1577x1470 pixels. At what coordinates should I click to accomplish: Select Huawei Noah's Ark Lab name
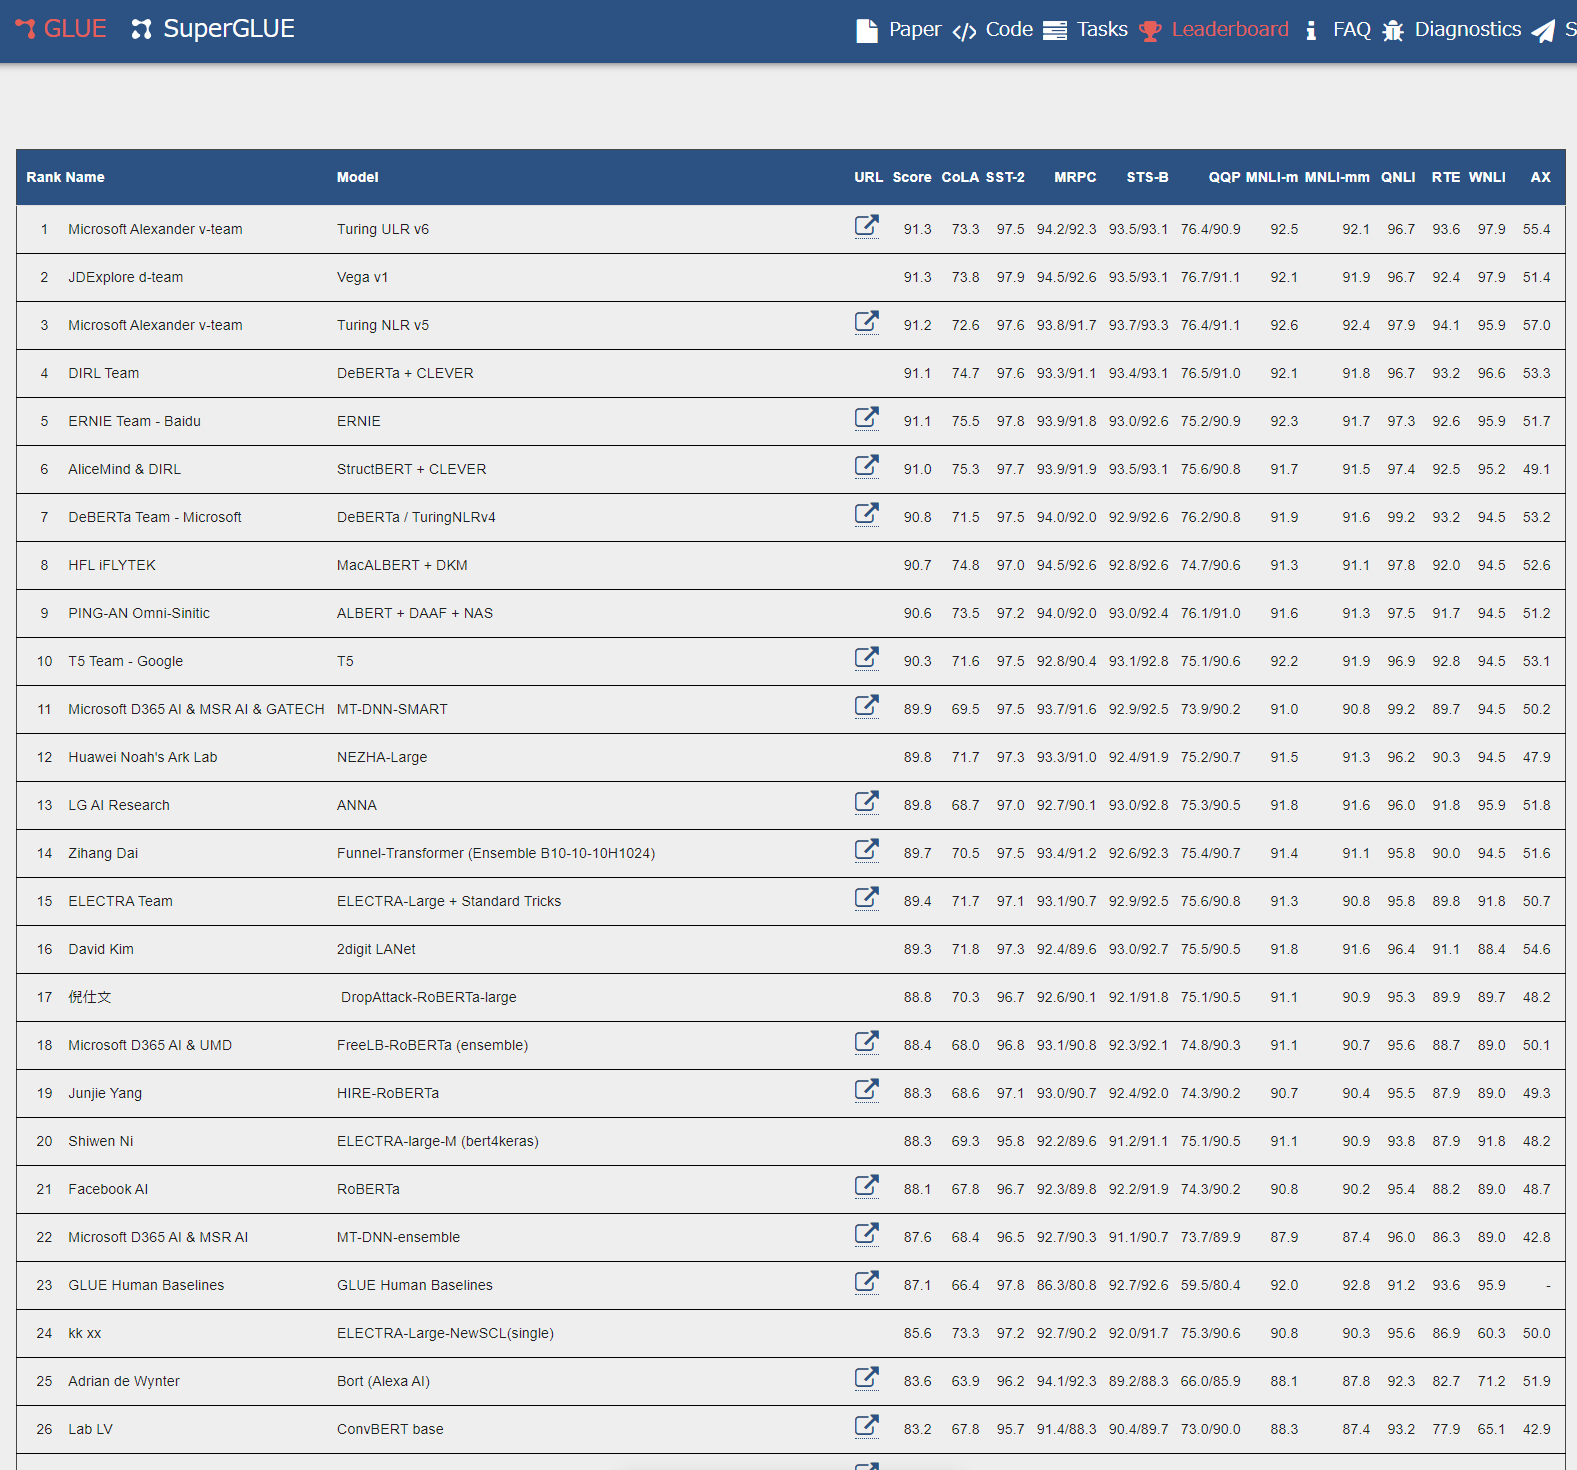click(x=143, y=757)
